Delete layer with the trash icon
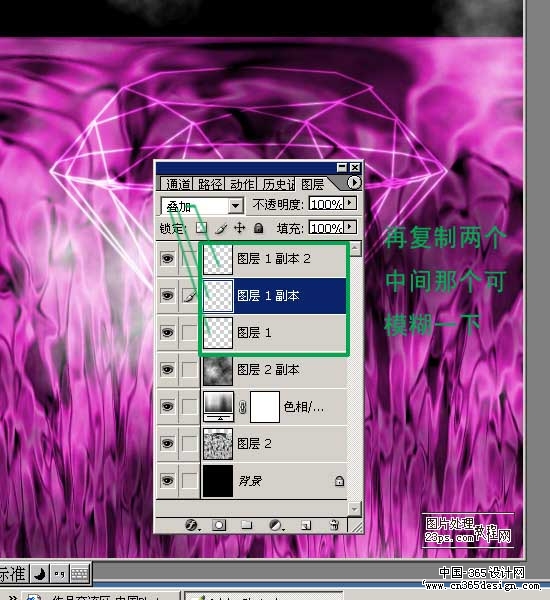This screenshot has height=600, width=550. point(334,525)
